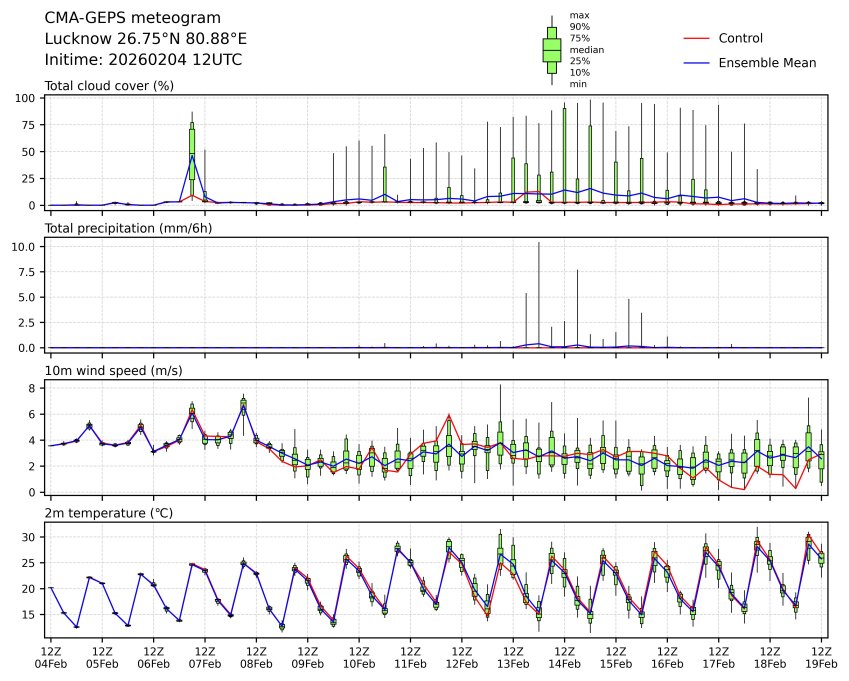Image resolution: width=849 pixels, height=681 pixels.
Task: Click the tall cloud cover box near 07Feb
Action: (192, 152)
